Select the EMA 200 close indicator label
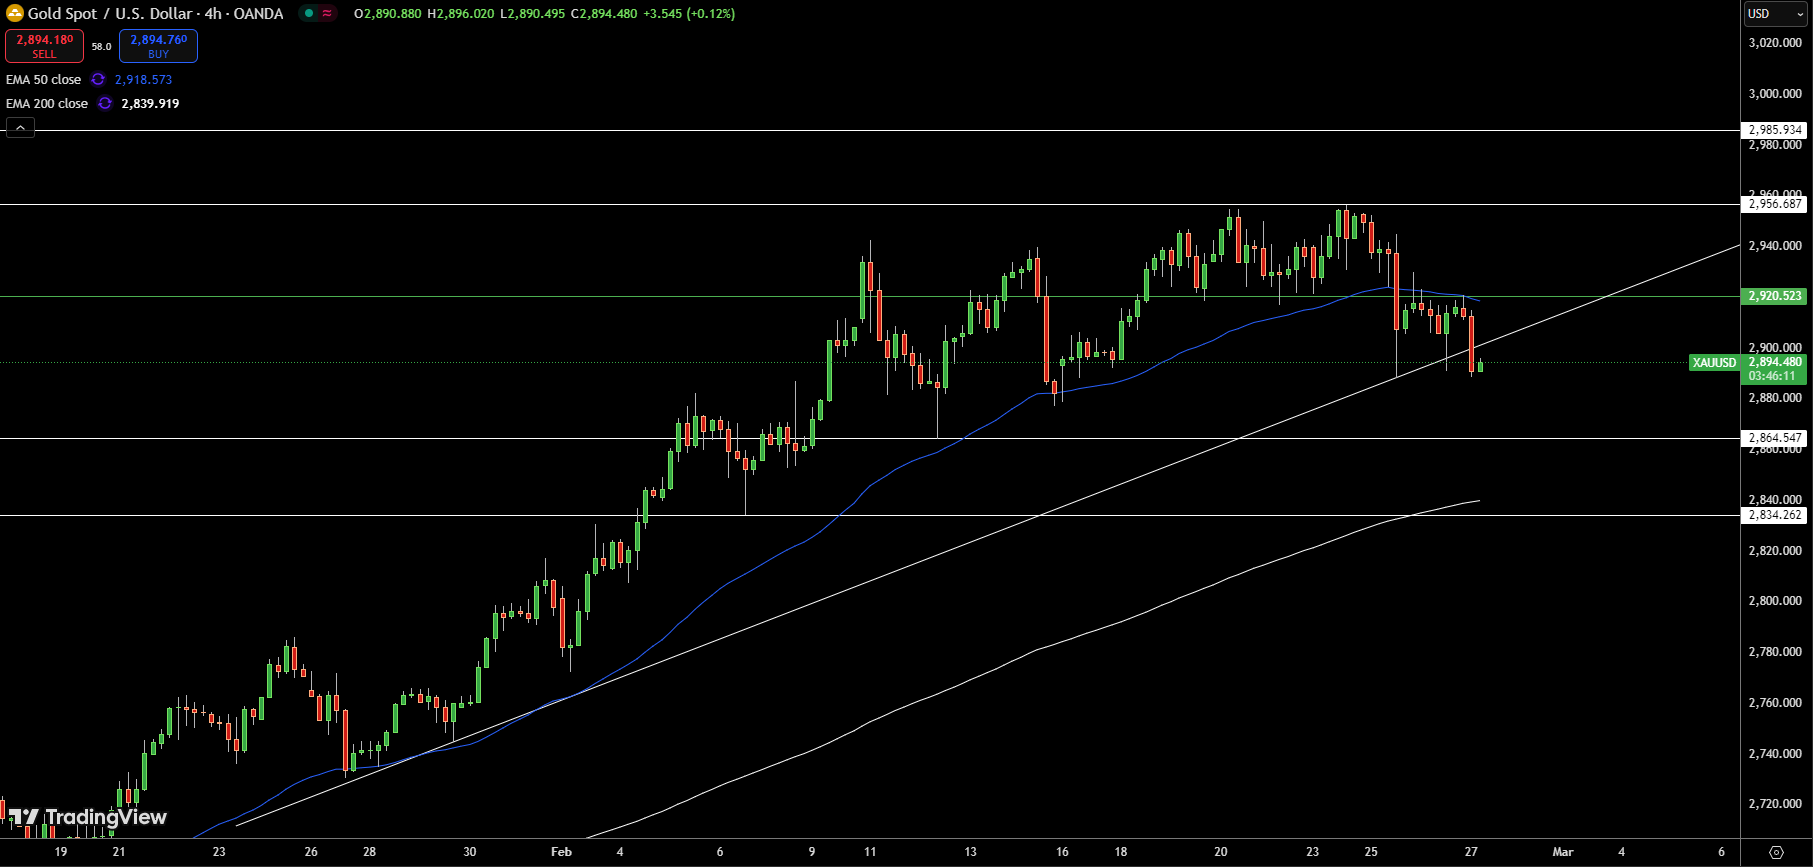 (47, 103)
